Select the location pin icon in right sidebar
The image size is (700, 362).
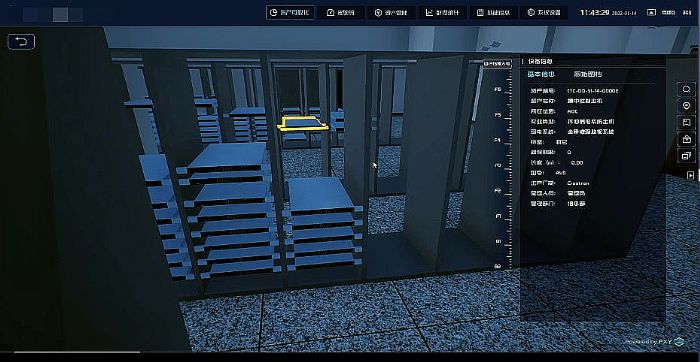(x=687, y=106)
